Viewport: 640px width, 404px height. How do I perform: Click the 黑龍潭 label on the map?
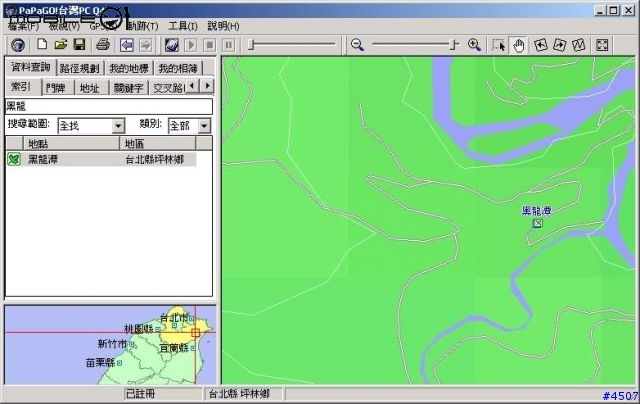coord(537,211)
